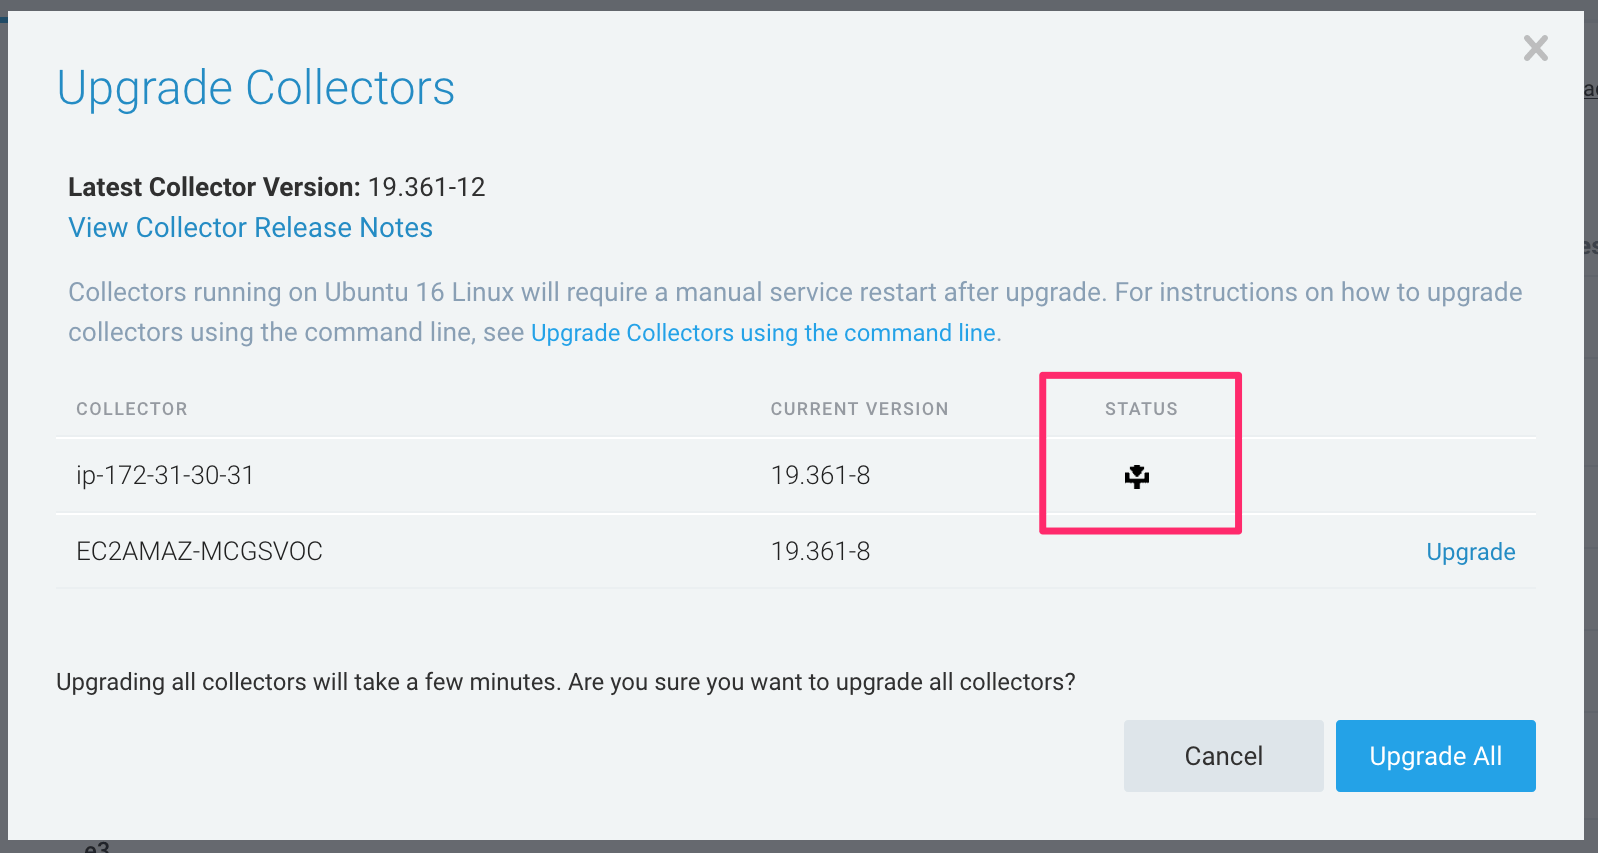The width and height of the screenshot is (1598, 853).
Task: Sort by the COLLECTOR column header
Action: [x=131, y=408]
